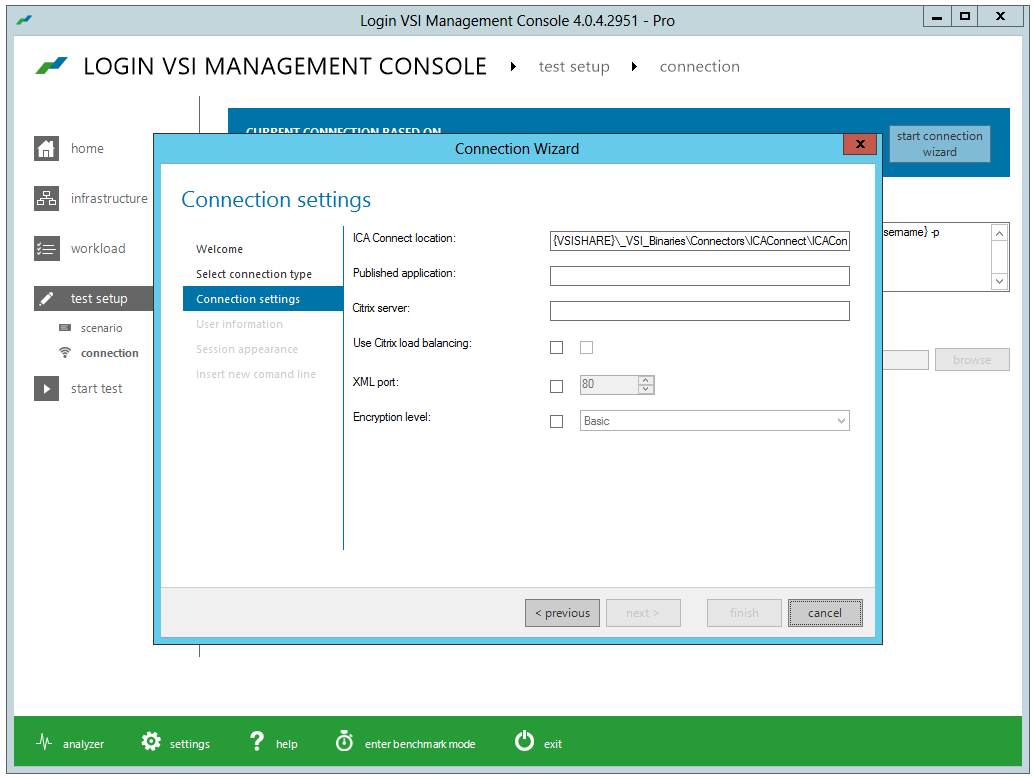Go to Select connection type step
Image resolution: width=1034 pixels, height=779 pixels.
tap(254, 274)
